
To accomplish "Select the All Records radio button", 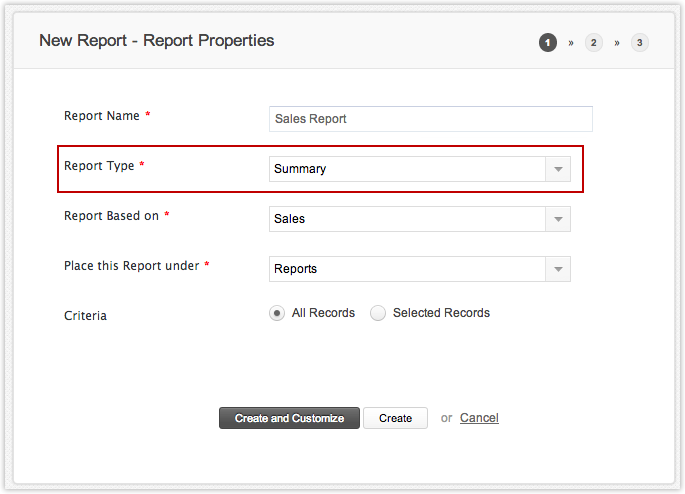I will [x=277, y=313].
